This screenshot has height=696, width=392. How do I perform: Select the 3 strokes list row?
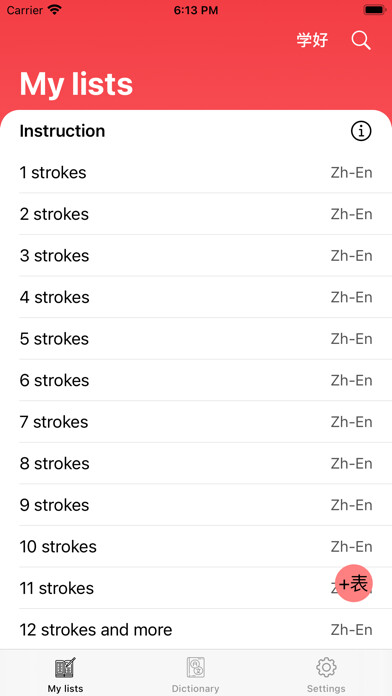point(196,256)
